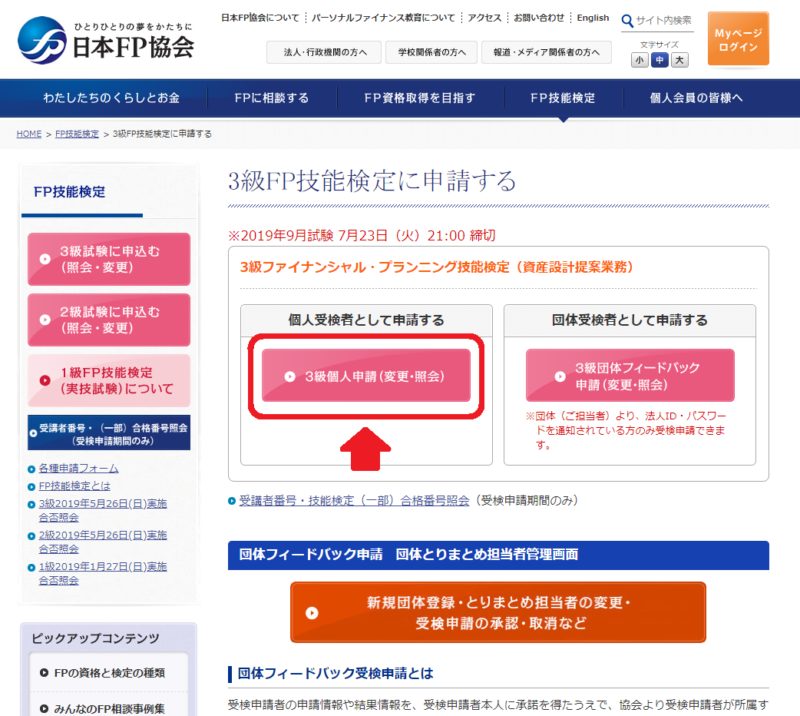Open パーソナルファイナンス教育について link

pos(383,18)
